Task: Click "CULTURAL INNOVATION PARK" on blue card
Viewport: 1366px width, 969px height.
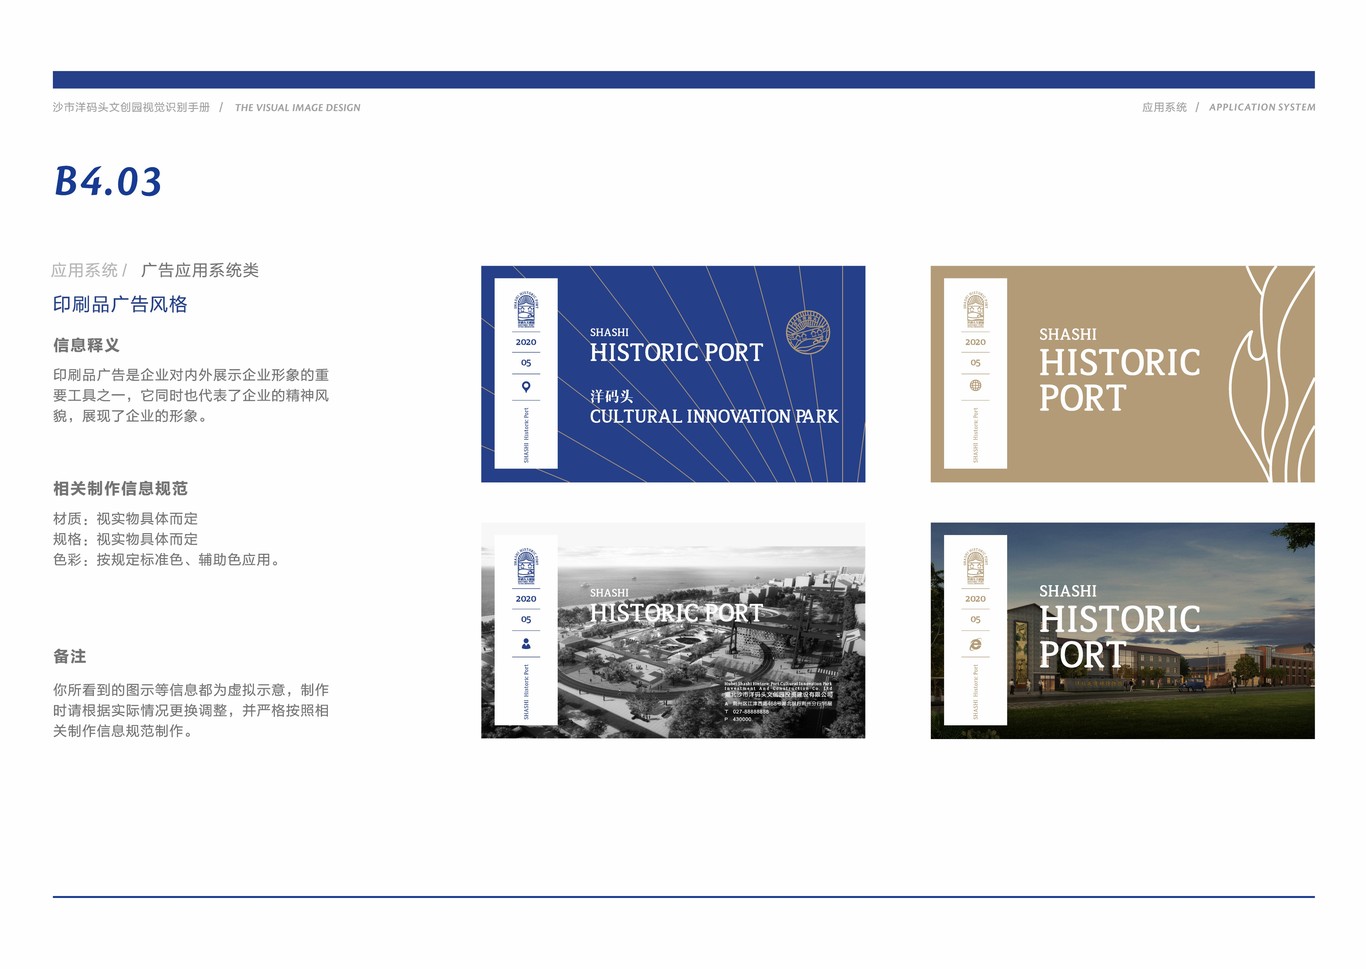Action: coord(714,416)
